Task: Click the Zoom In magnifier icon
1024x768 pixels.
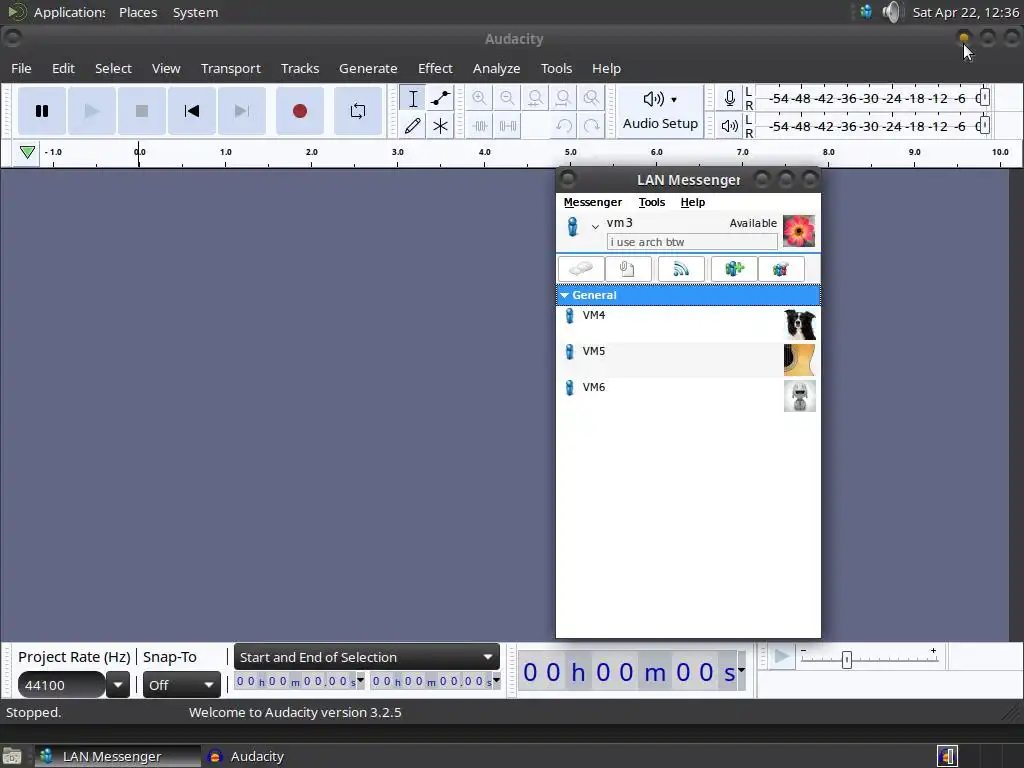Action: point(479,98)
